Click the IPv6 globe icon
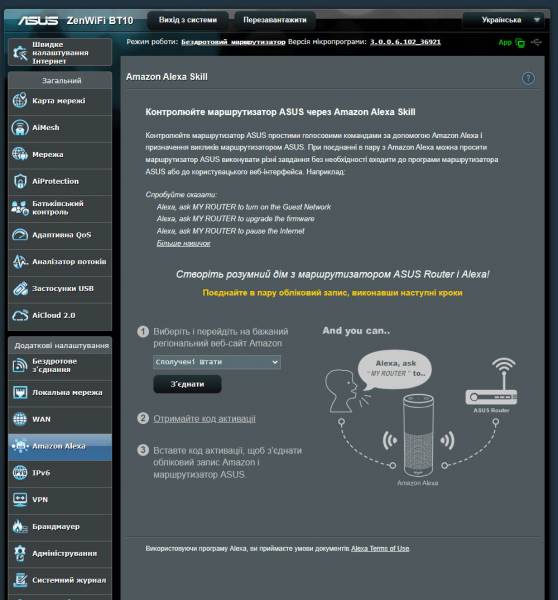558x600 pixels. click(x=20, y=473)
